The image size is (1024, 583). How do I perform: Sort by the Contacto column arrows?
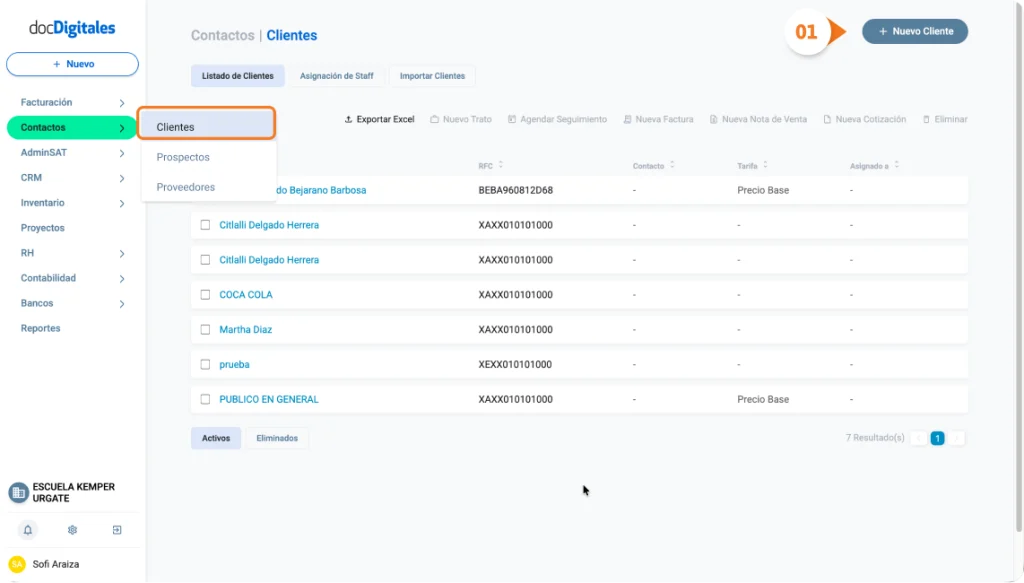672,165
